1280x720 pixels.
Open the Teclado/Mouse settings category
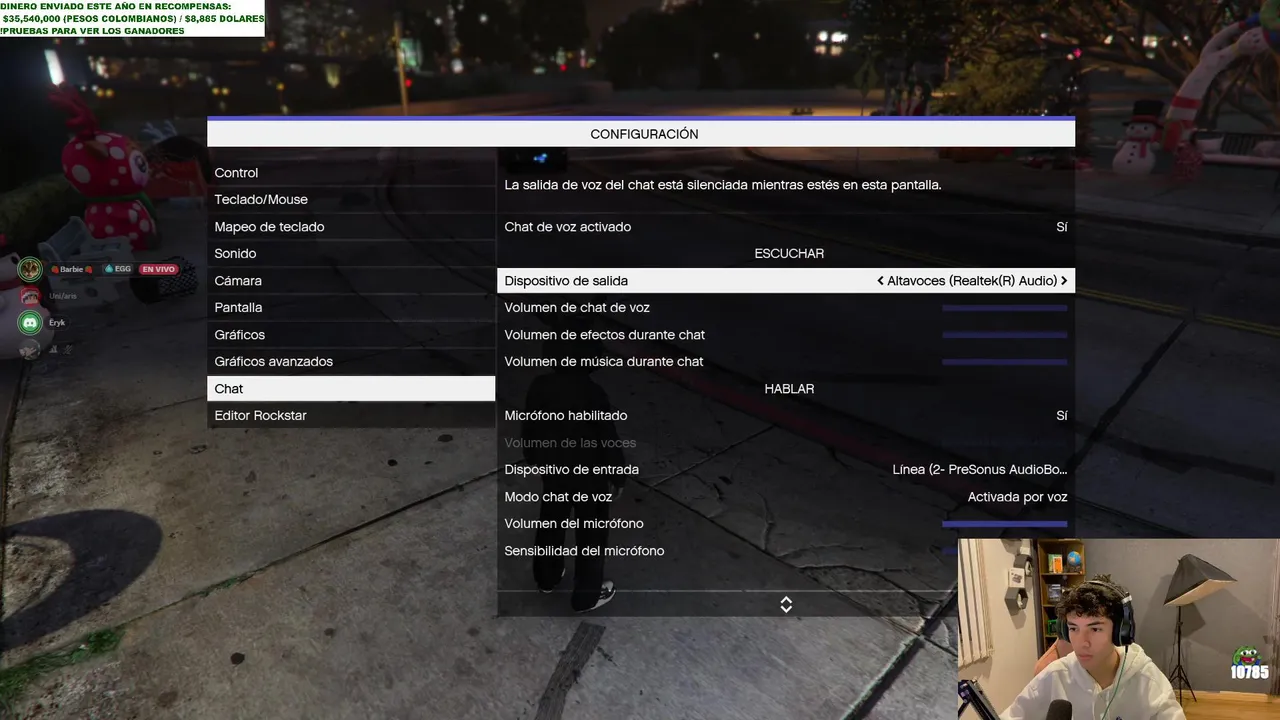(351, 200)
